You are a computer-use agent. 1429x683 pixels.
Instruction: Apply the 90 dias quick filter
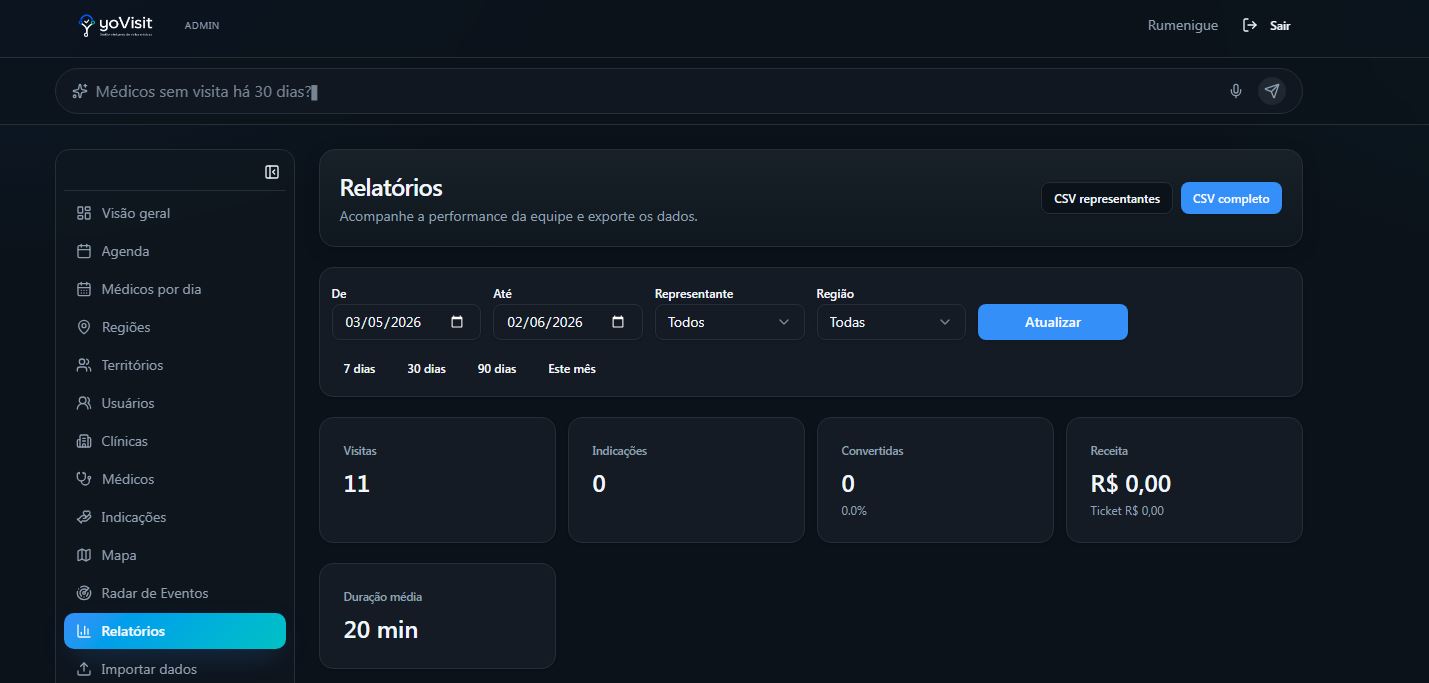(497, 369)
